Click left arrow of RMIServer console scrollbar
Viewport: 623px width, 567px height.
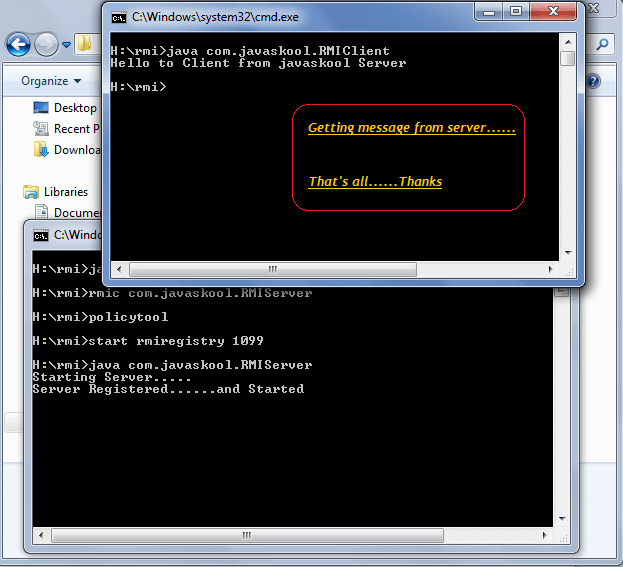pos(40,537)
